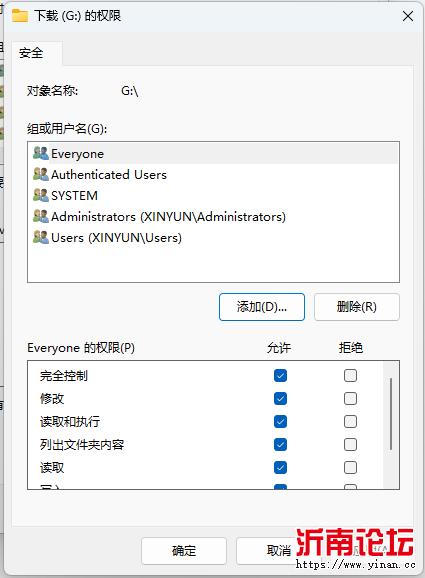Check 拒绝 for 修改
Screen dimensions: 425x578
pyautogui.click(x=350, y=398)
